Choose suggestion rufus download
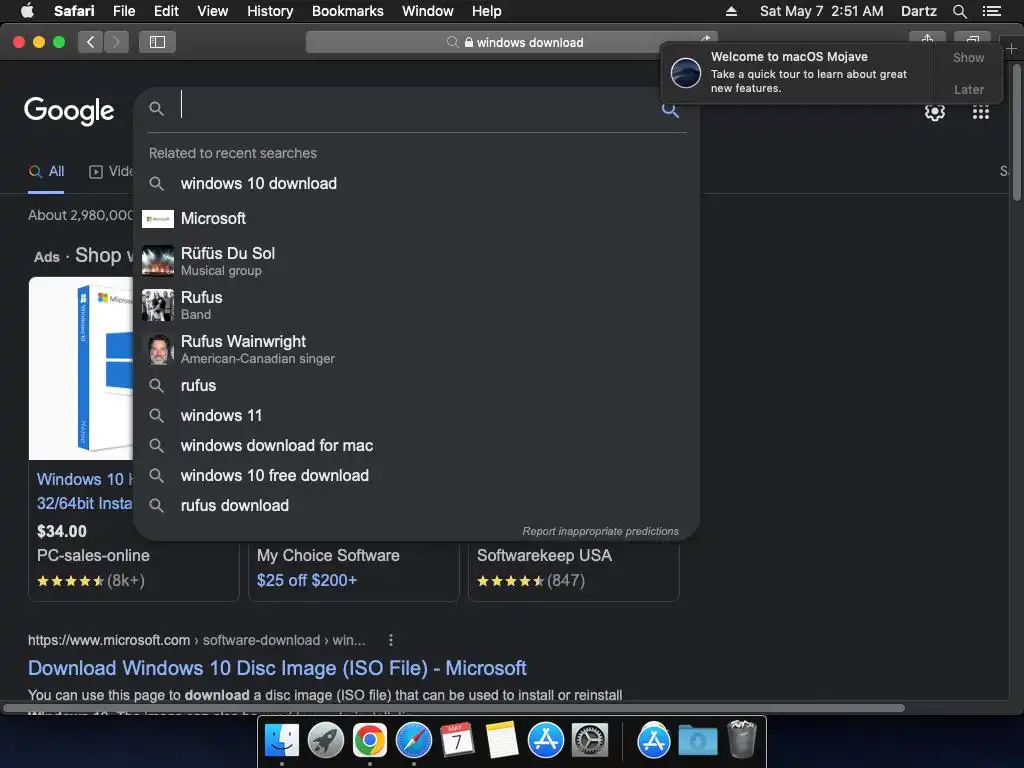1024x768 pixels. click(x=416, y=505)
